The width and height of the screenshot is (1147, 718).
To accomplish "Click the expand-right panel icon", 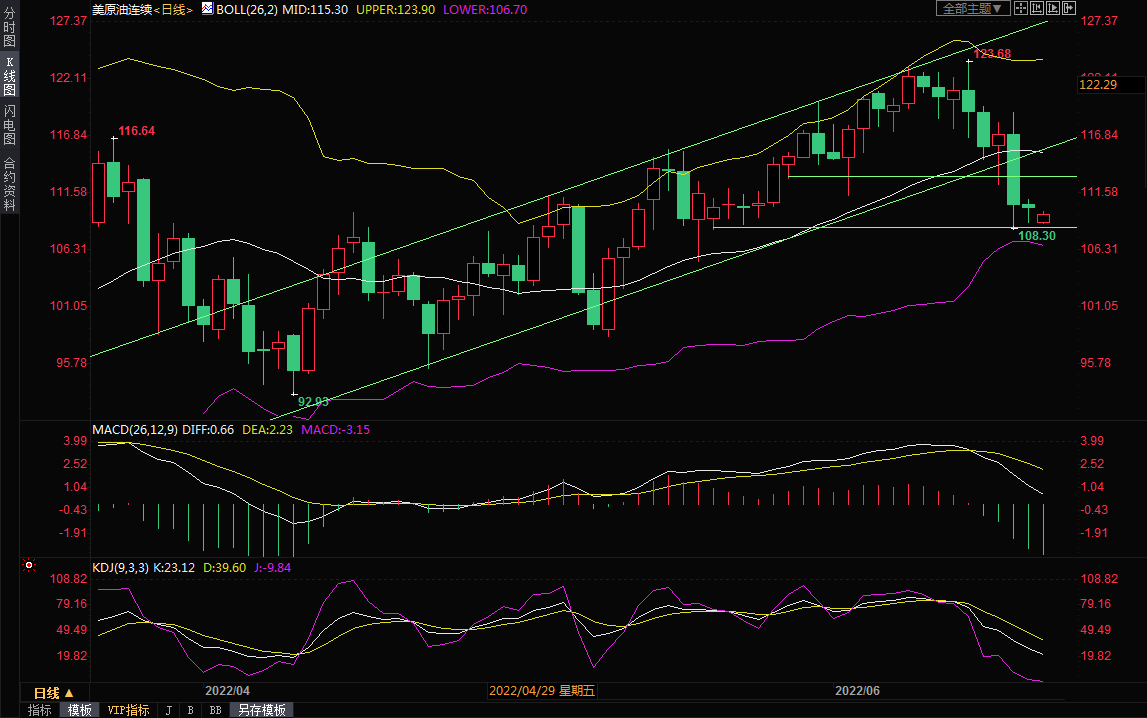I will 1069,8.
